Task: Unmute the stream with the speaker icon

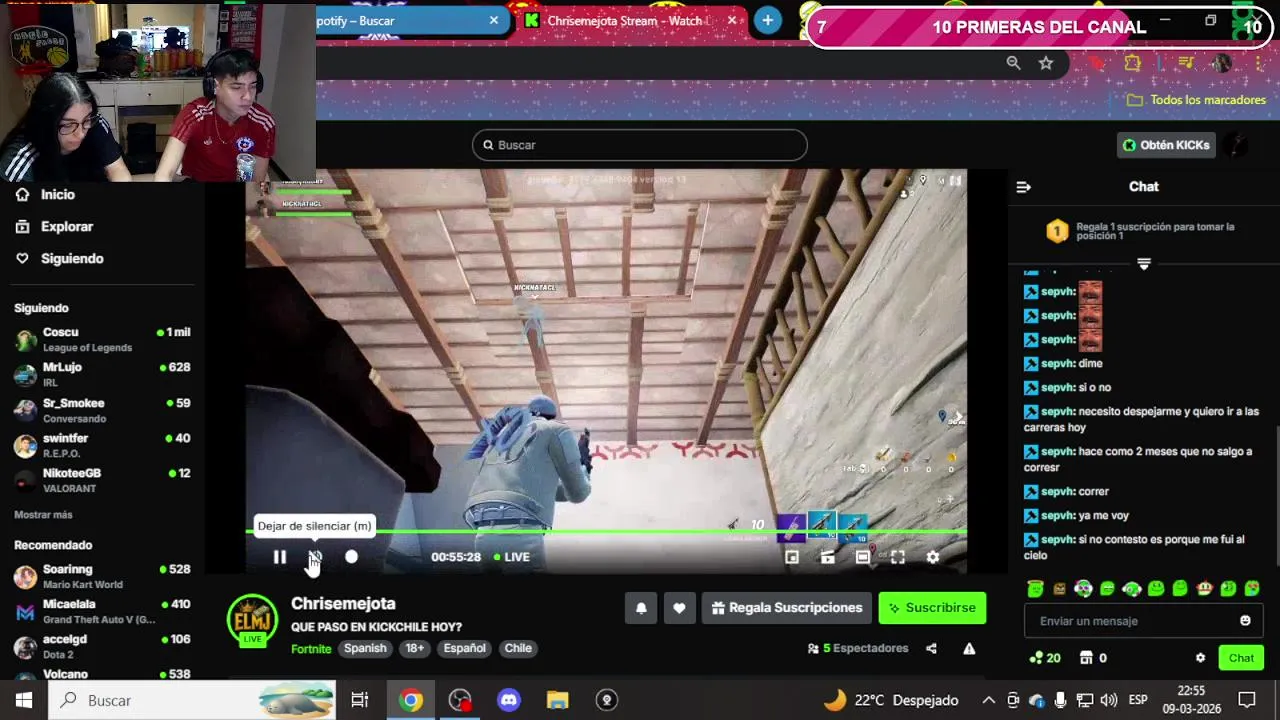Action: pyautogui.click(x=315, y=557)
